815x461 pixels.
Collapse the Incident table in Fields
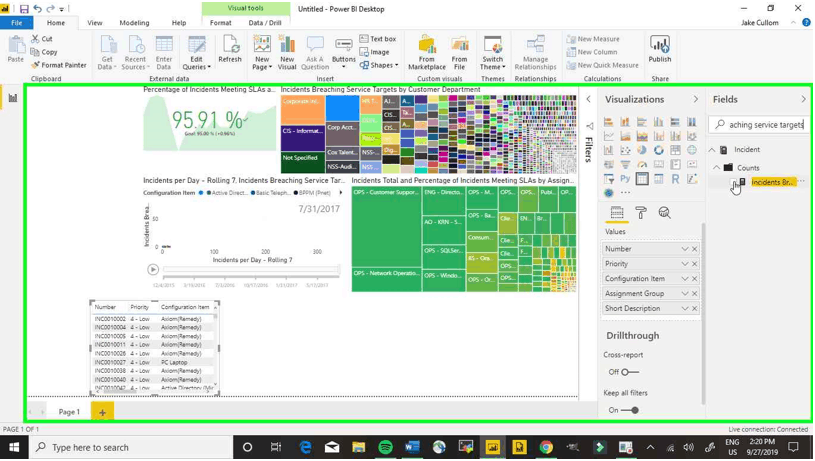pyautogui.click(x=712, y=150)
